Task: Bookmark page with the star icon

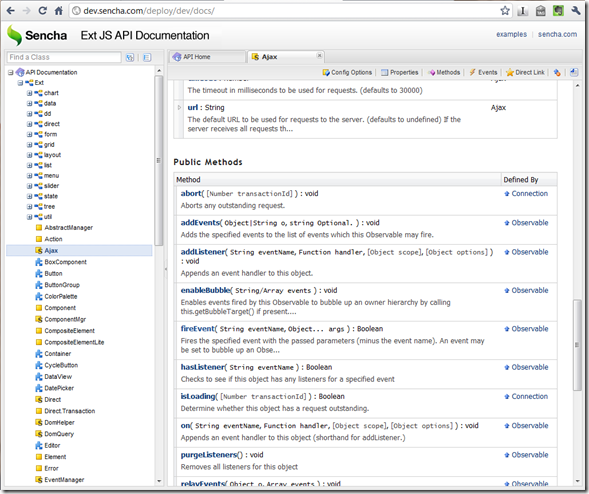Action: 505,11
